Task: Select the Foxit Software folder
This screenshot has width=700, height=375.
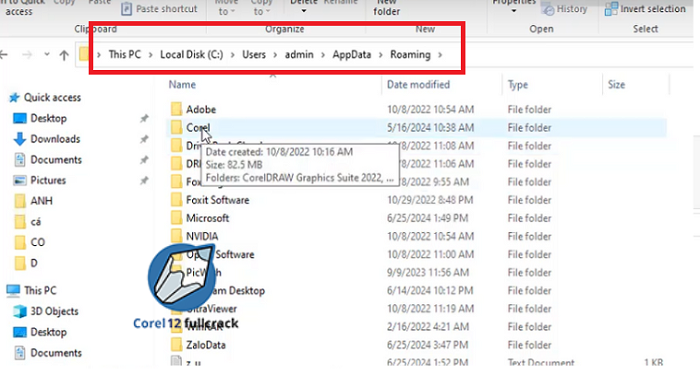Action: click(217, 200)
